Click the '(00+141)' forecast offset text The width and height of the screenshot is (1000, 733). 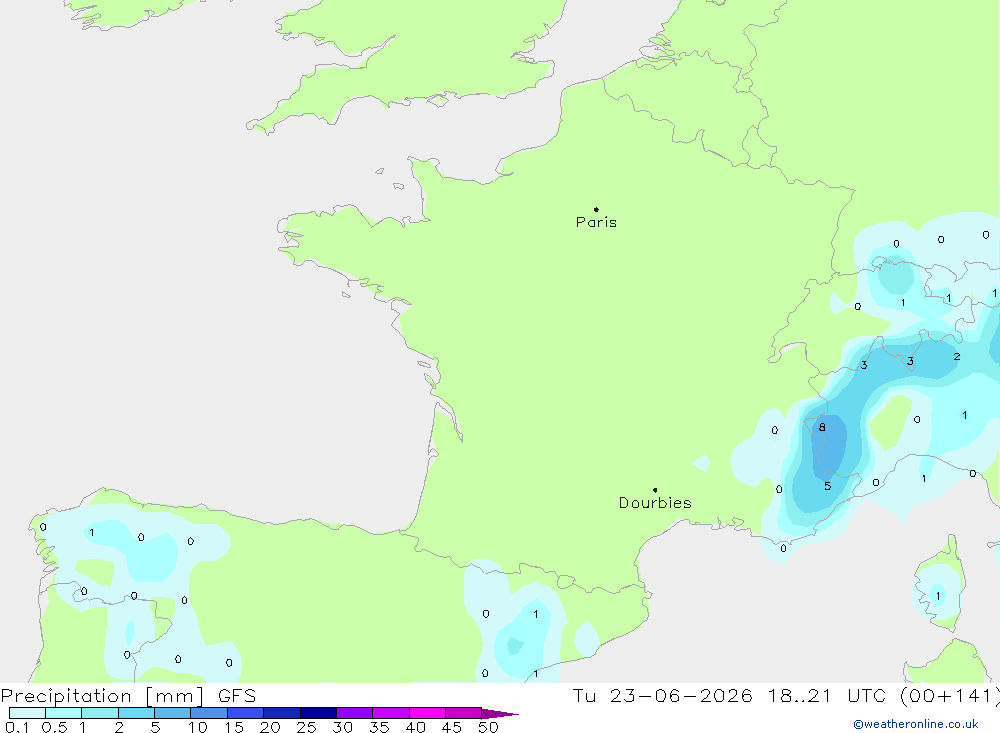coord(949,696)
